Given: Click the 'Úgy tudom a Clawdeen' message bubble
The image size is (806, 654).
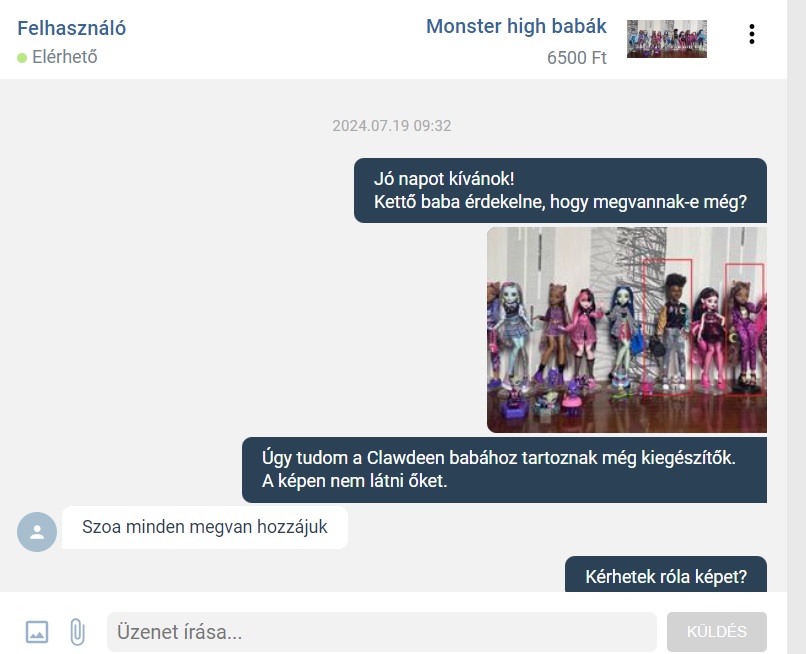Looking at the screenshot, I should tap(504, 469).
